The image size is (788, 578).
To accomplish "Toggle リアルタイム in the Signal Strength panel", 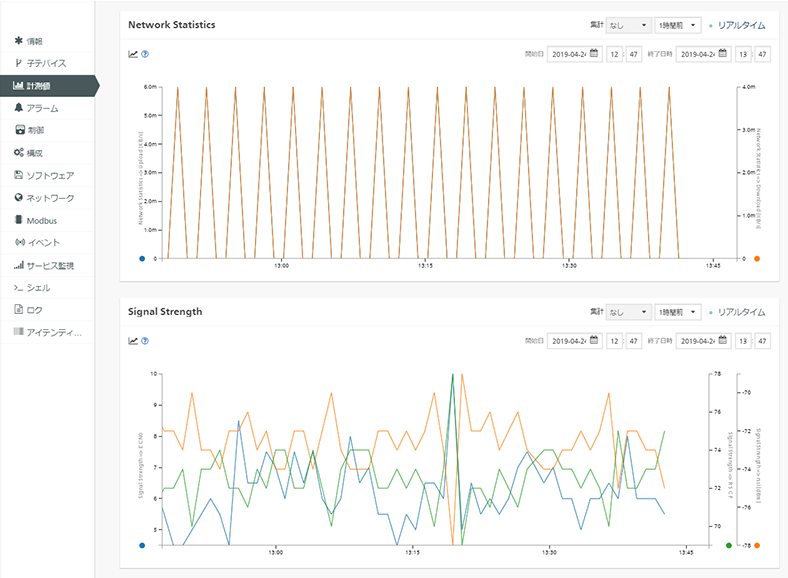I will tap(737, 313).
